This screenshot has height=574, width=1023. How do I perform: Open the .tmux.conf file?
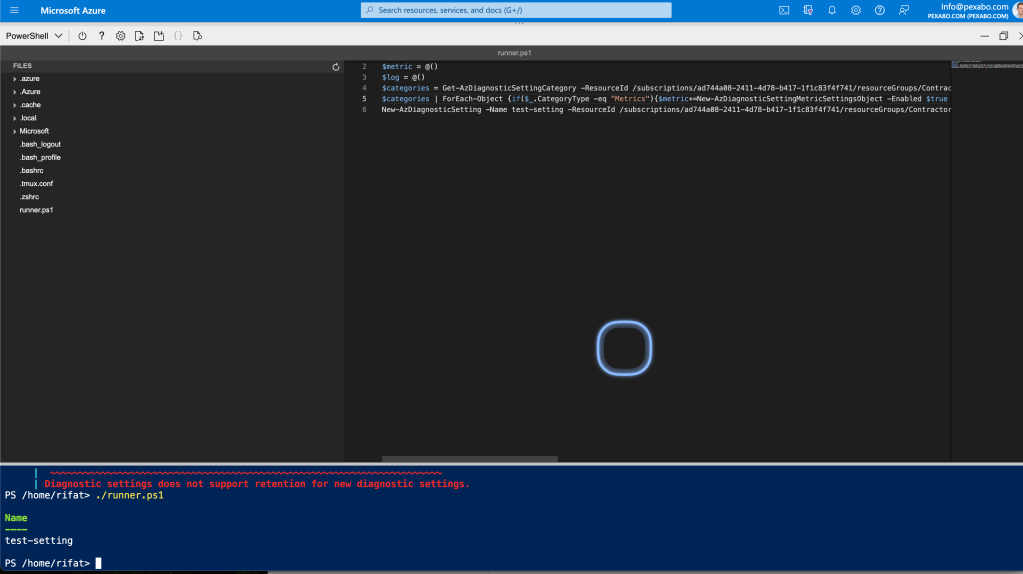[x=36, y=183]
